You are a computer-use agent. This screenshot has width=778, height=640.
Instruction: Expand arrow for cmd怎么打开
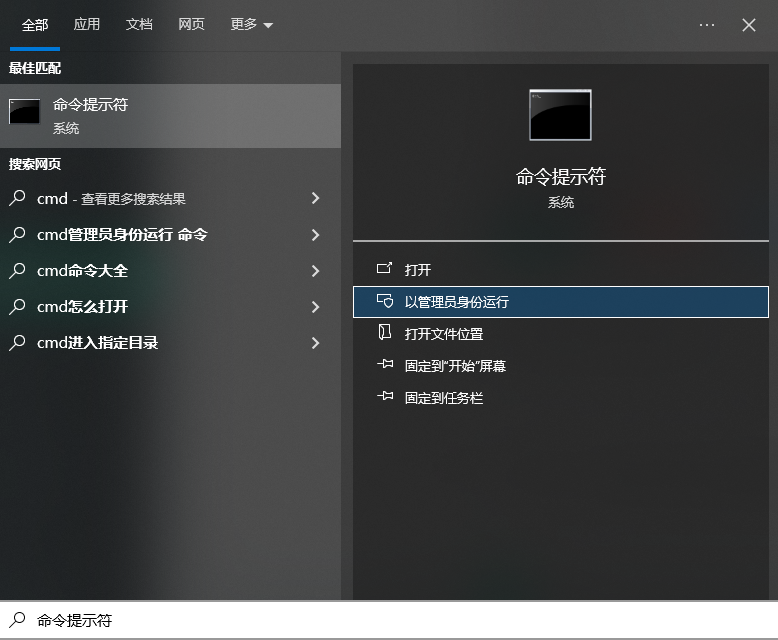[x=315, y=307]
